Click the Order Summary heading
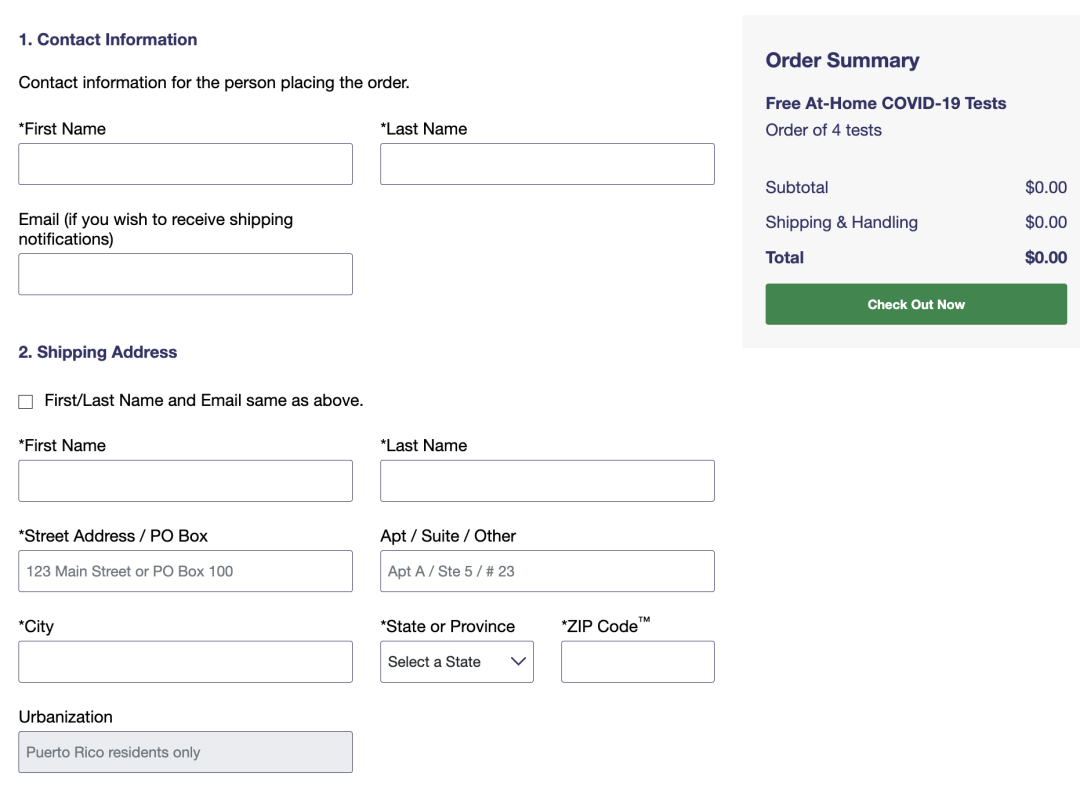 pos(842,60)
